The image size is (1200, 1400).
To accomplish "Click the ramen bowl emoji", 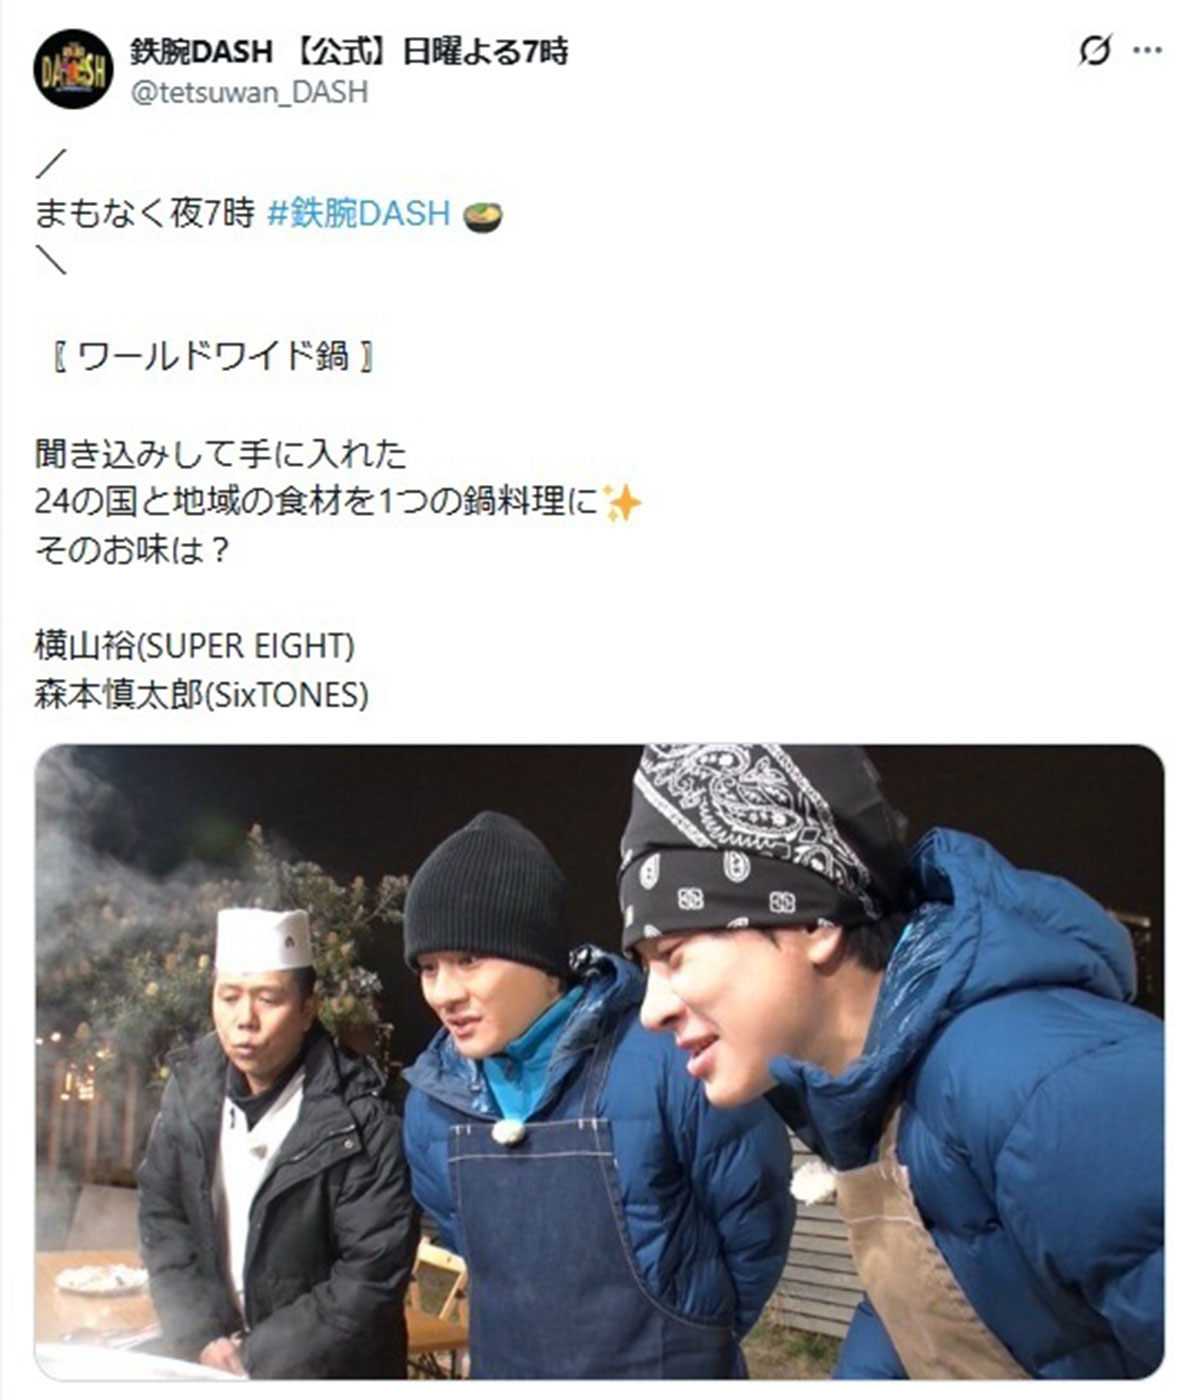I will click(483, 215).
